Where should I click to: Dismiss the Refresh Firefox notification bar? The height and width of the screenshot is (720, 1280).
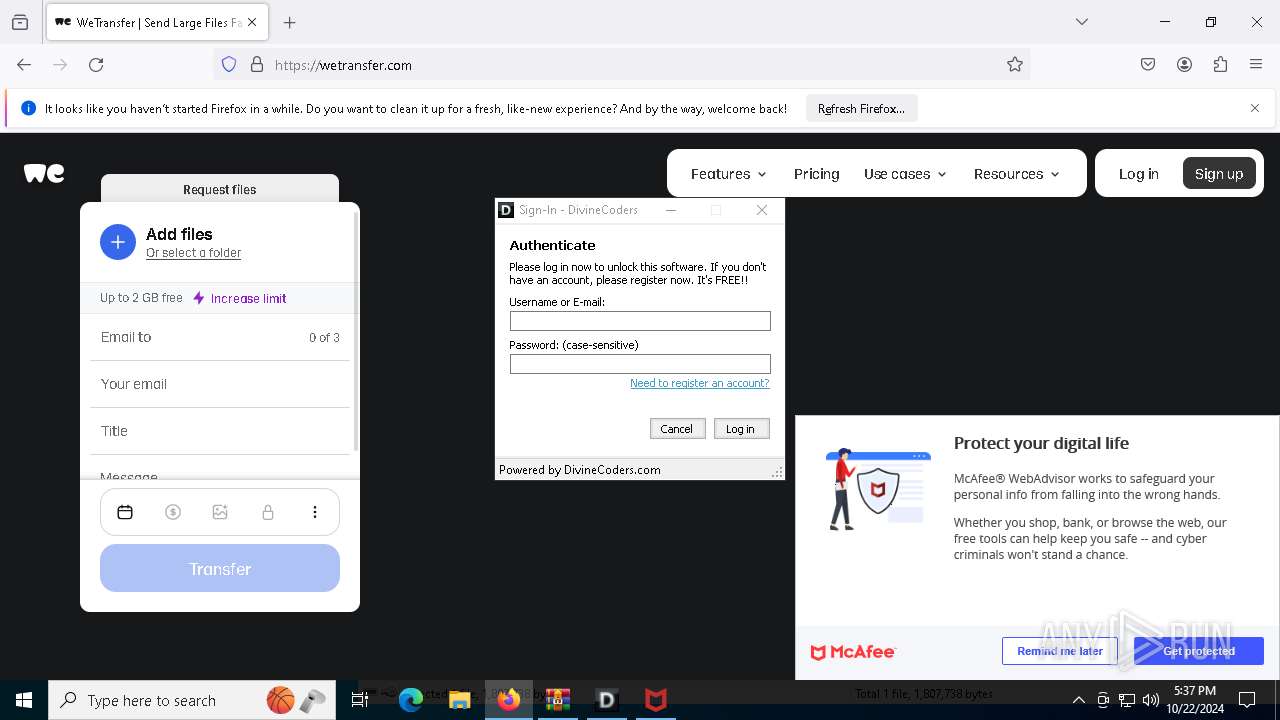click(1255, 108)
